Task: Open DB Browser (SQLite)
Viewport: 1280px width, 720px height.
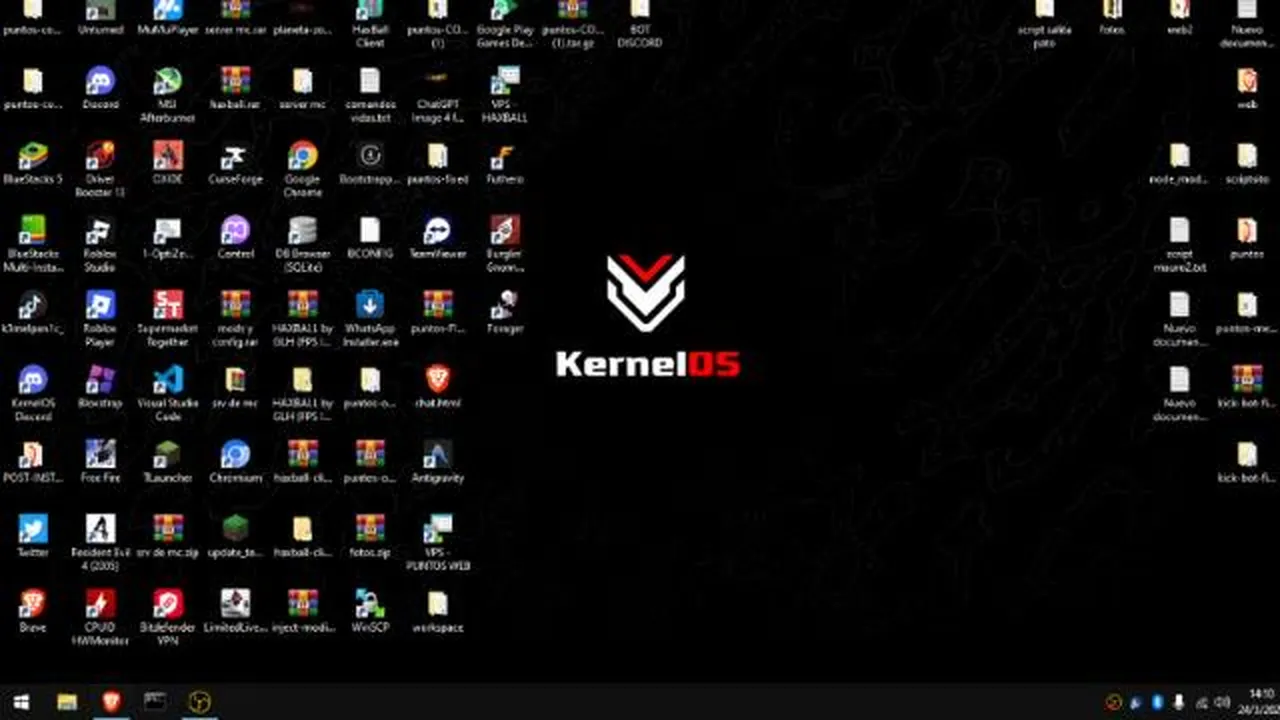Action: [302, 244]
